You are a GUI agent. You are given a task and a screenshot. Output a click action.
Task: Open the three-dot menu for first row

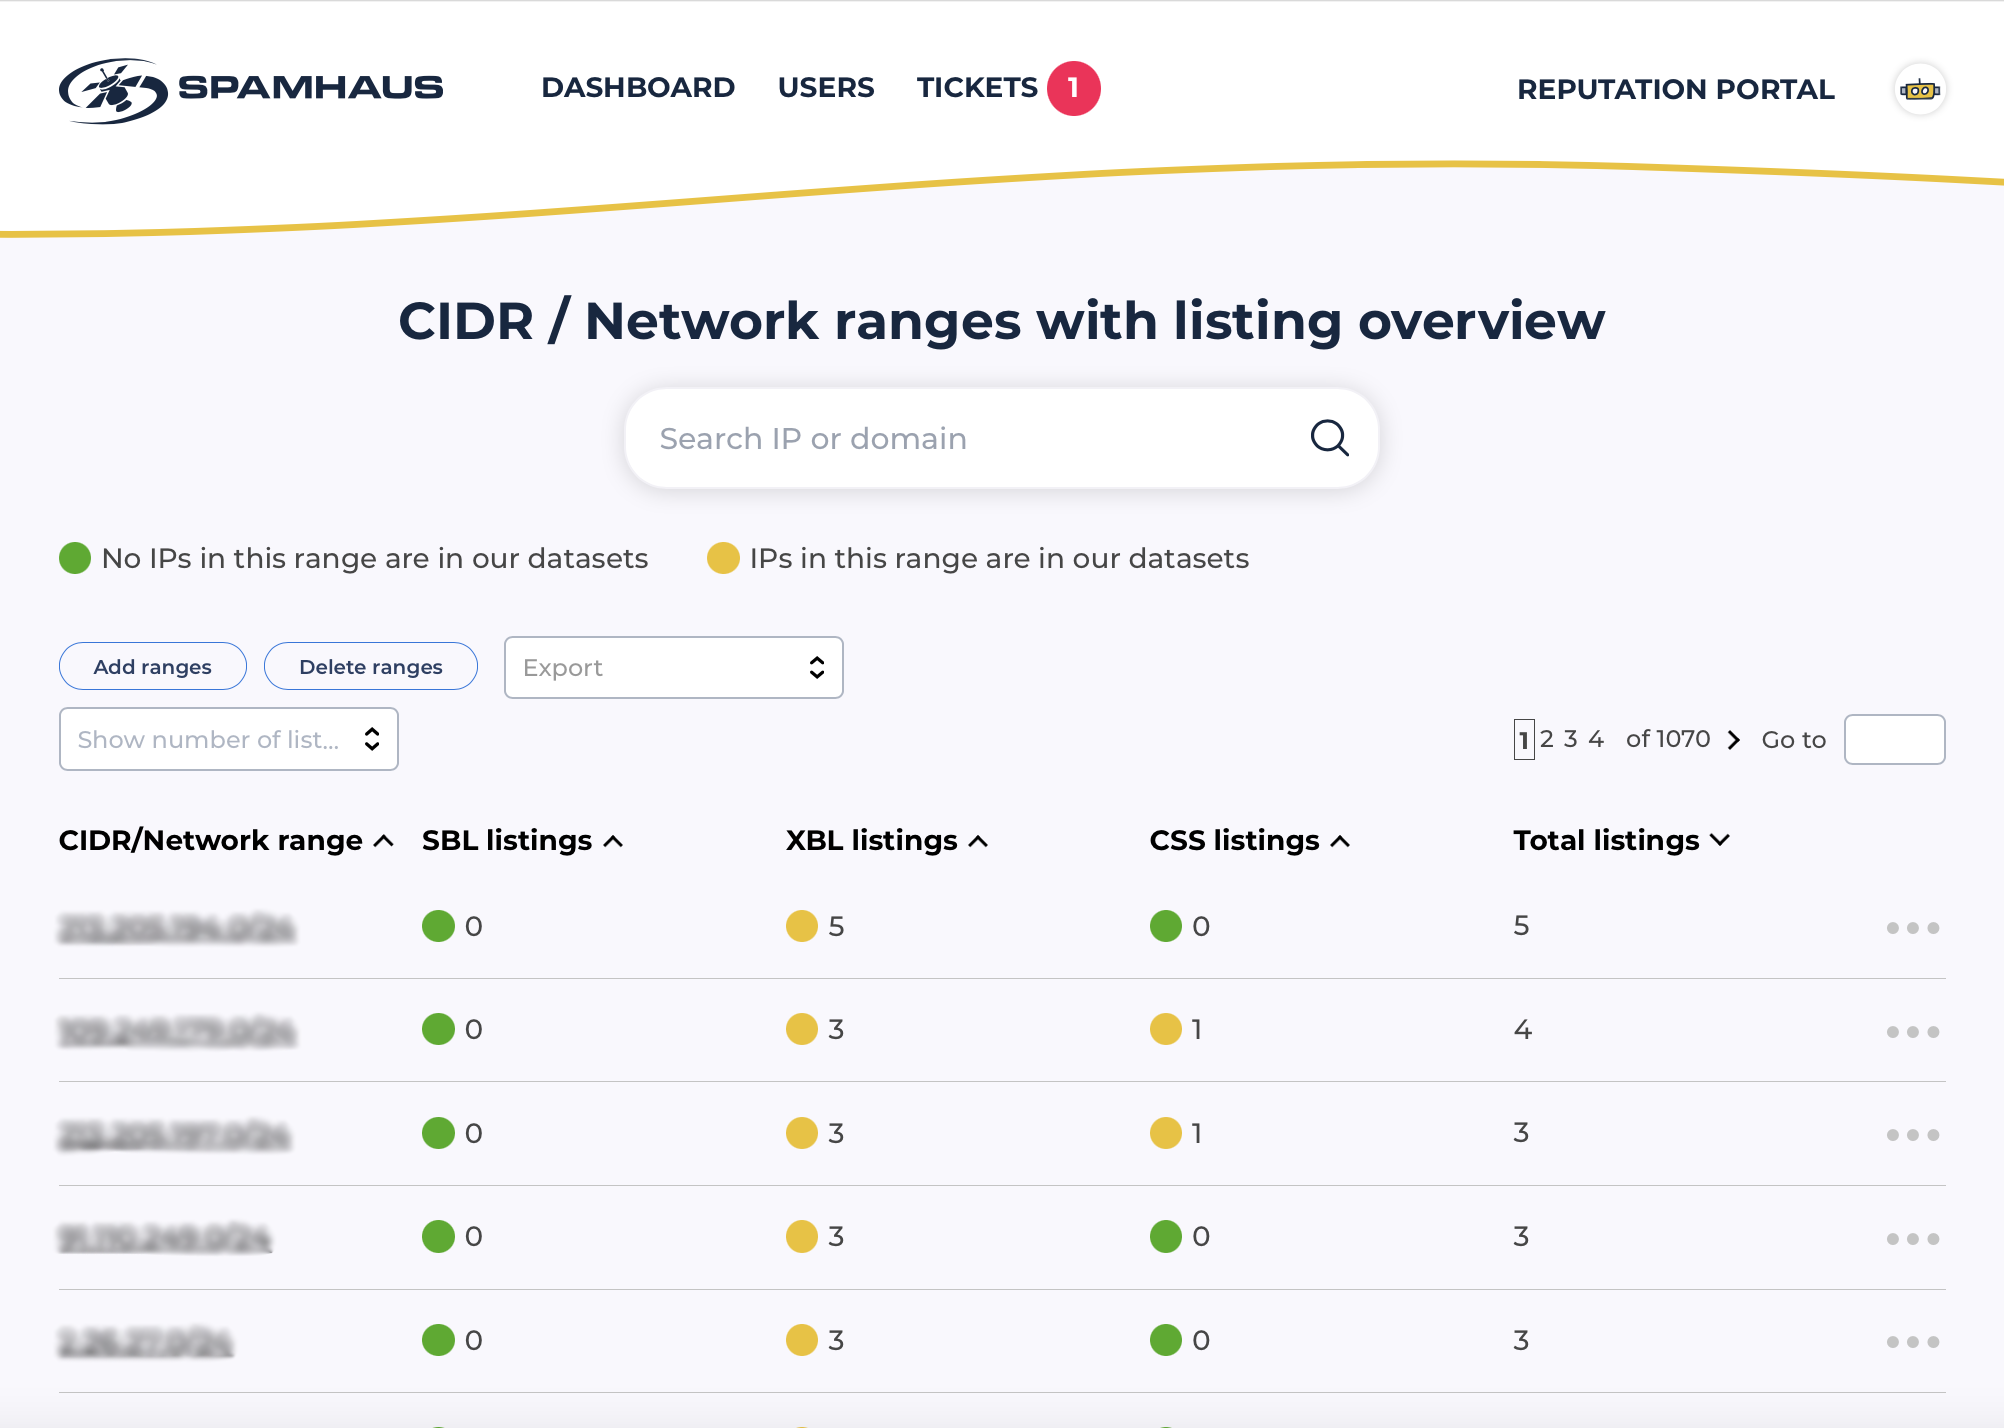(1912, 928)
